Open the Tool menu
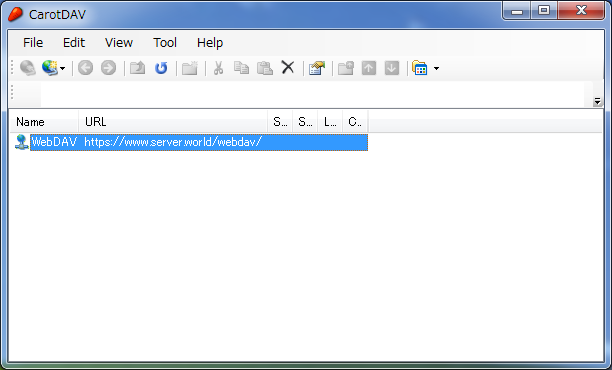612x370 pixels. [165, 42]
